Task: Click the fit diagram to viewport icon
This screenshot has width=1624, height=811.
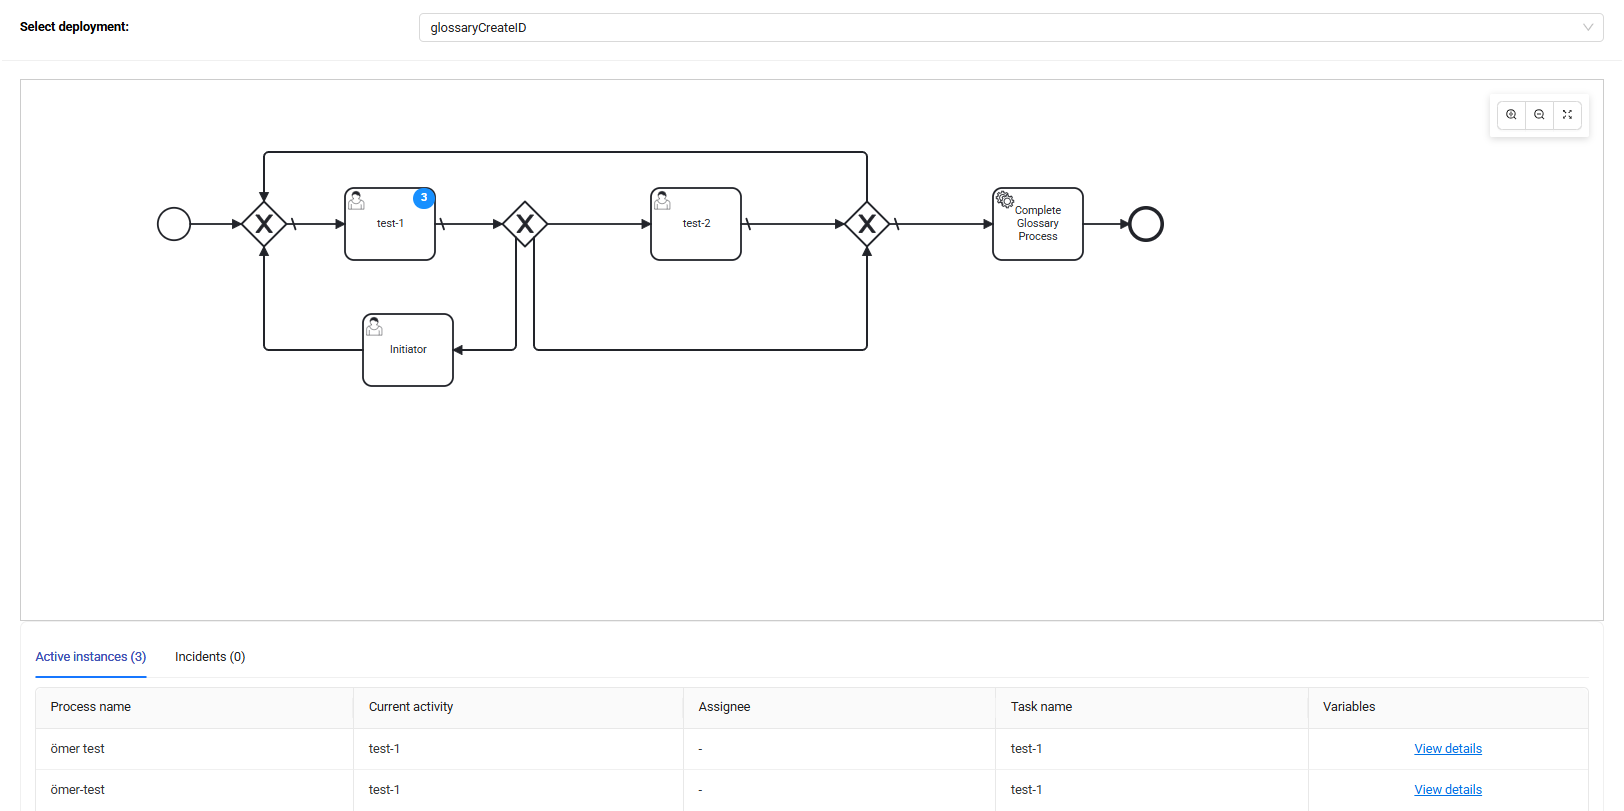Action: [1567, 115]
